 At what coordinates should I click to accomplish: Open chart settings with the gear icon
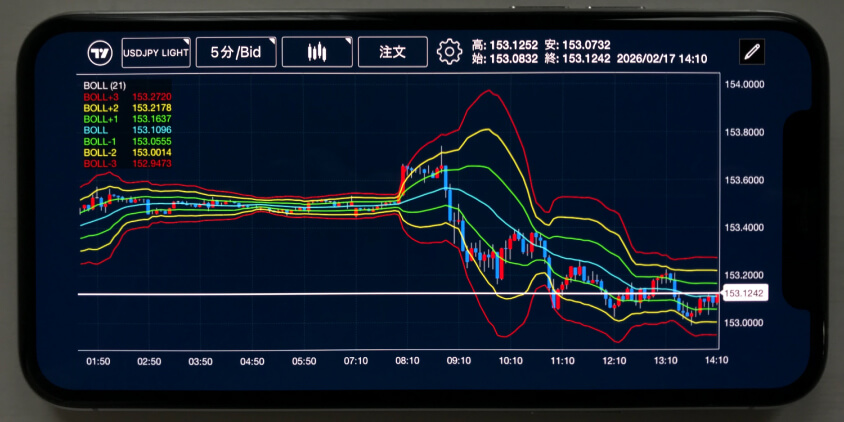point(449,52)
